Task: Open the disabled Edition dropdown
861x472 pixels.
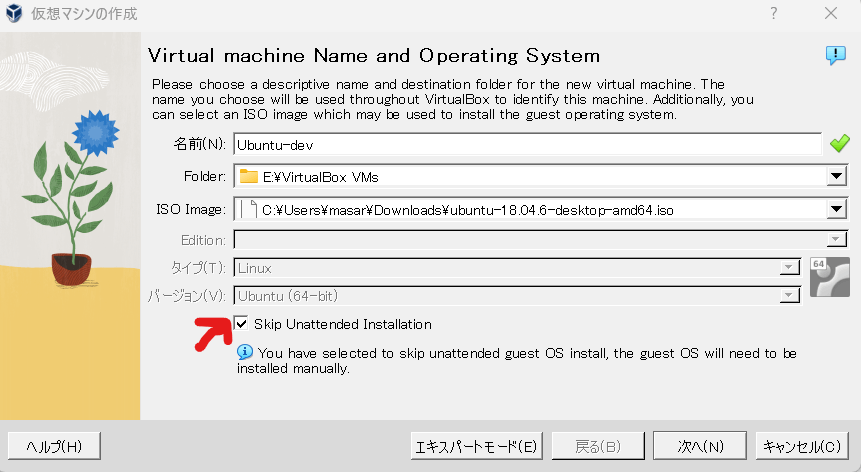Action: pos(836,239)
